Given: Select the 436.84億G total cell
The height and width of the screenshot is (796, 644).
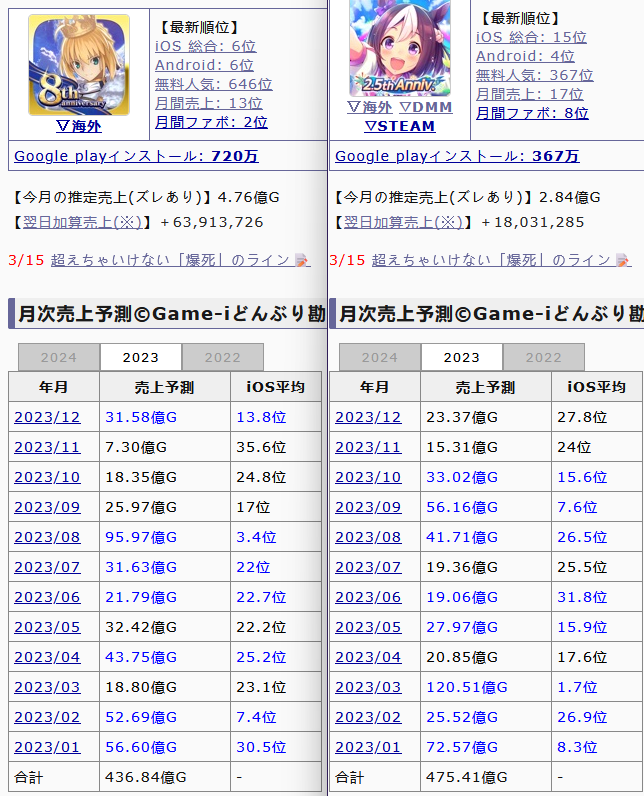Looking at the screenshot, I should (165, 777).
